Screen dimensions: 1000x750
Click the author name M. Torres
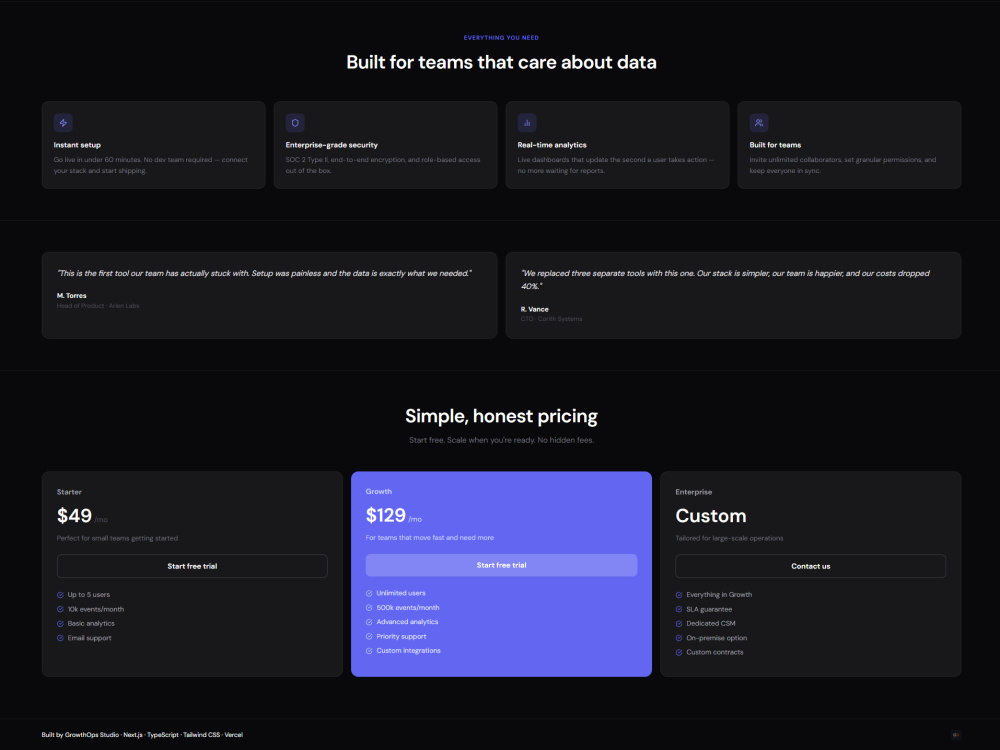[x=71, y=295]
